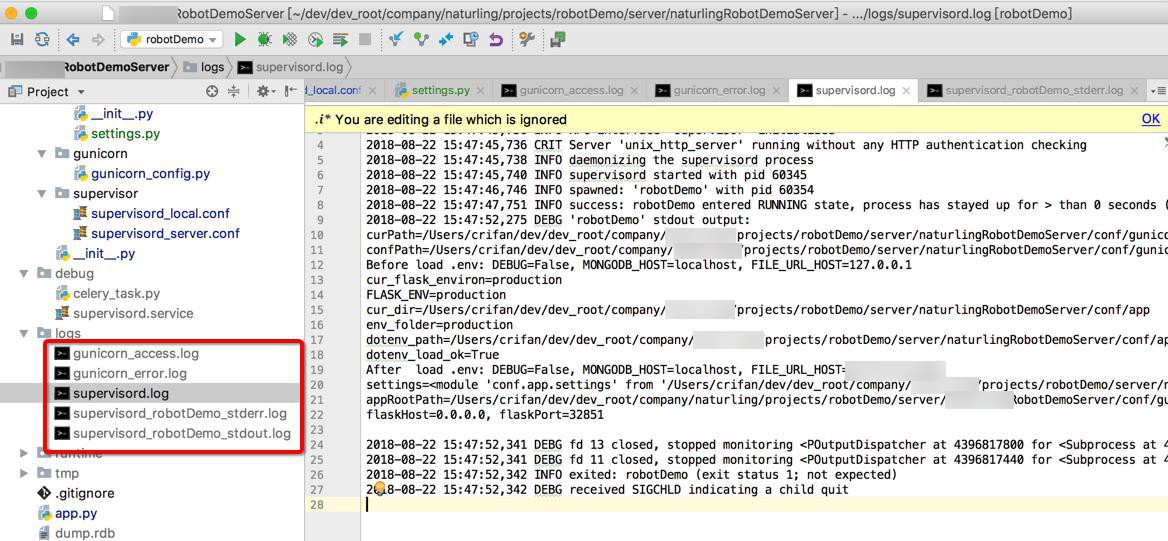Screen dimensions: 1168x541
Task: Click the VCS Commit icon
Action: click(x=422, y=39)
